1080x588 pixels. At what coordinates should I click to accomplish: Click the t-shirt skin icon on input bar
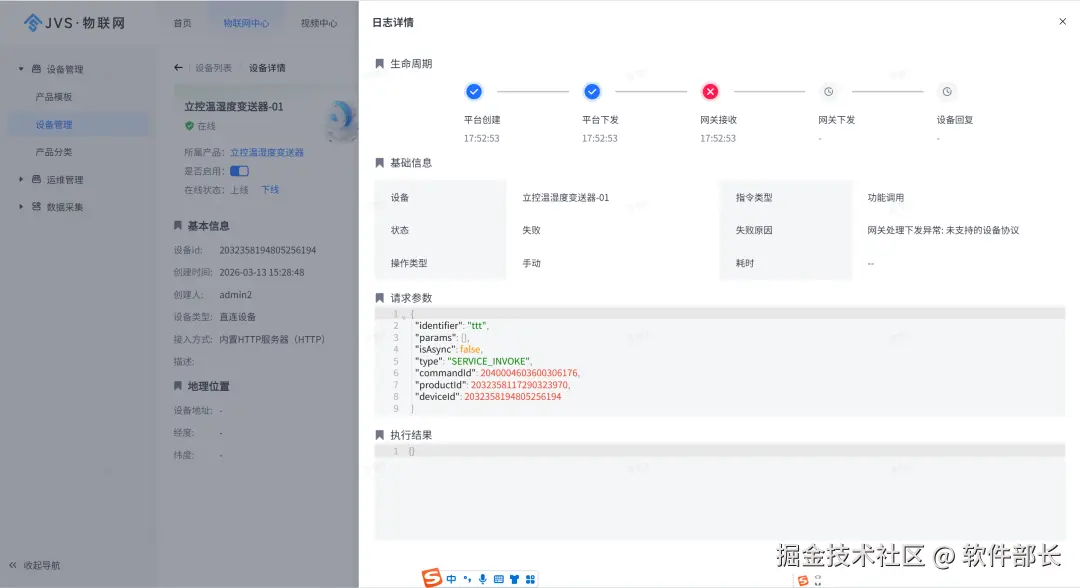[514, 578]
